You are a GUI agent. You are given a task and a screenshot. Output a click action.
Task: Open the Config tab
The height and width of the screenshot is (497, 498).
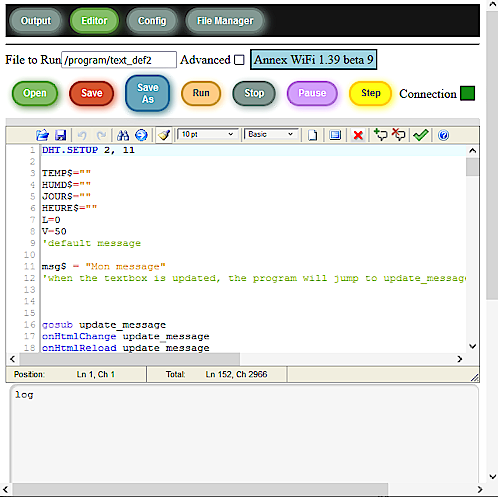coord(152,21)
